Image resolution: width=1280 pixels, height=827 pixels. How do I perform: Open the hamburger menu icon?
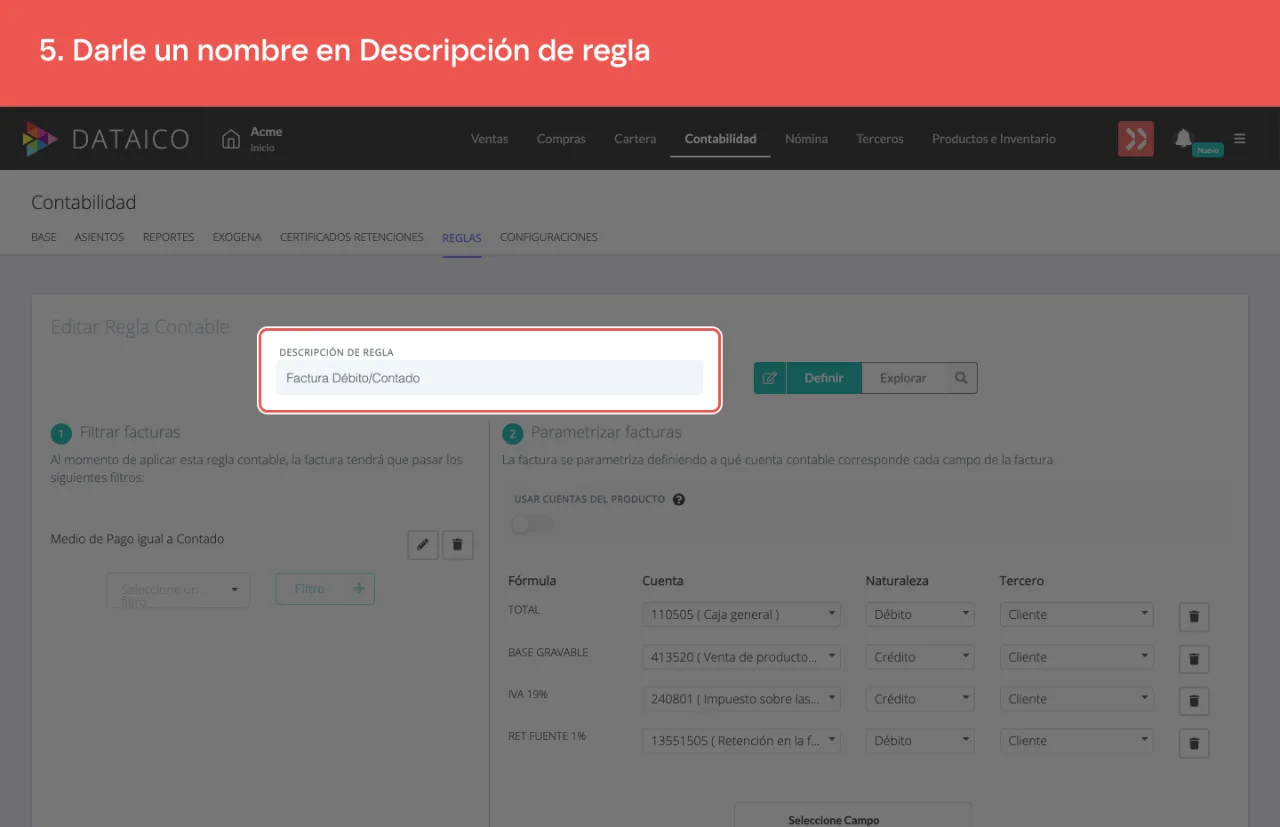(x=1240, y=139)
